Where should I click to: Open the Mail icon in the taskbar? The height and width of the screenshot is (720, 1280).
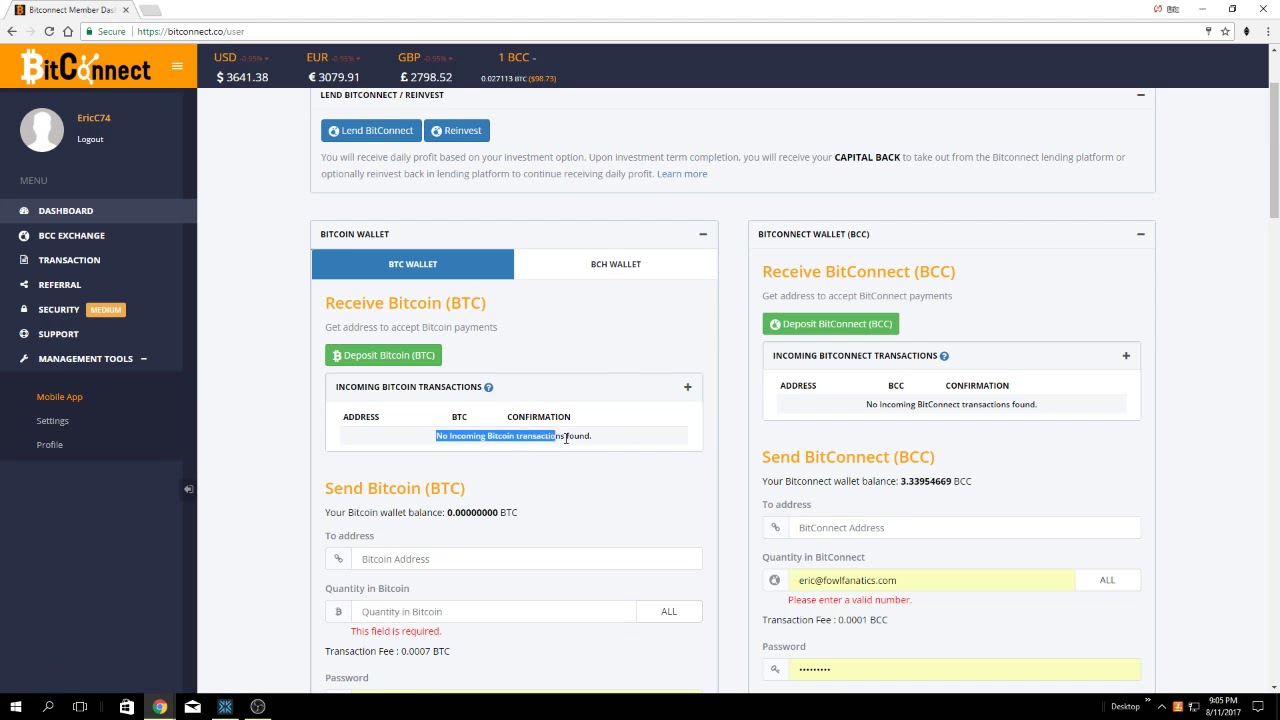193,707
